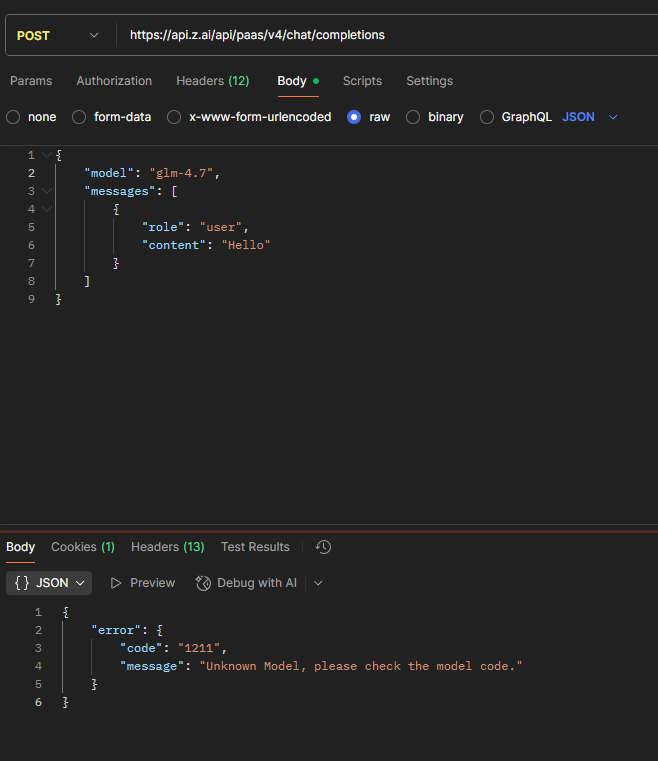
Task: Collapse the root object fold arrow on line 1
Action: coord(47,155)
